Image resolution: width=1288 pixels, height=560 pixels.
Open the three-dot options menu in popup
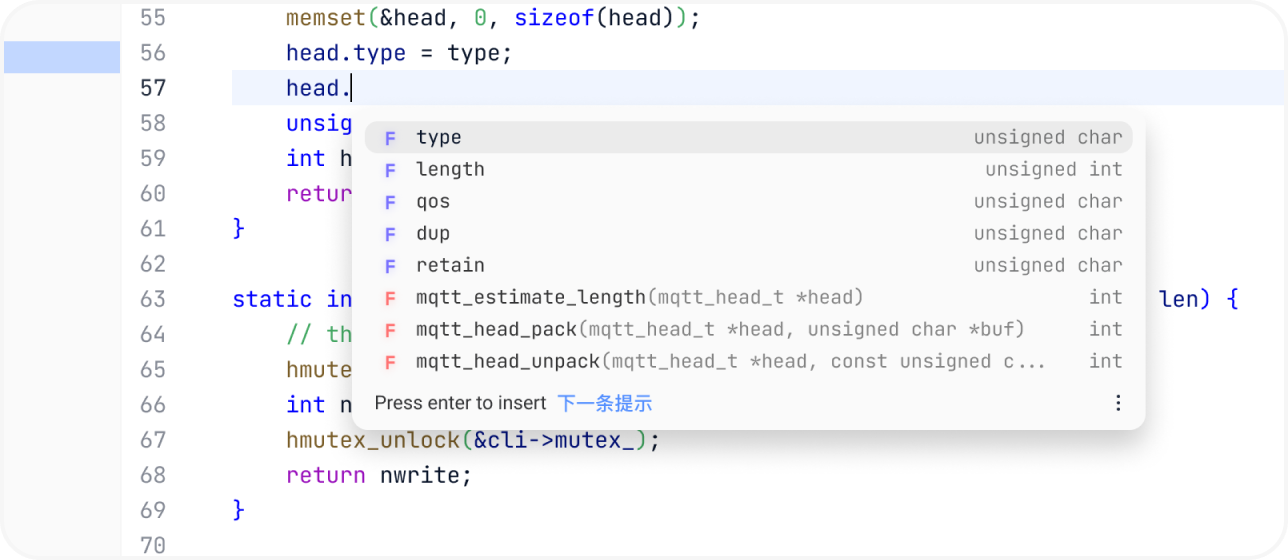pyautogui.click(x=1118, y=403)
